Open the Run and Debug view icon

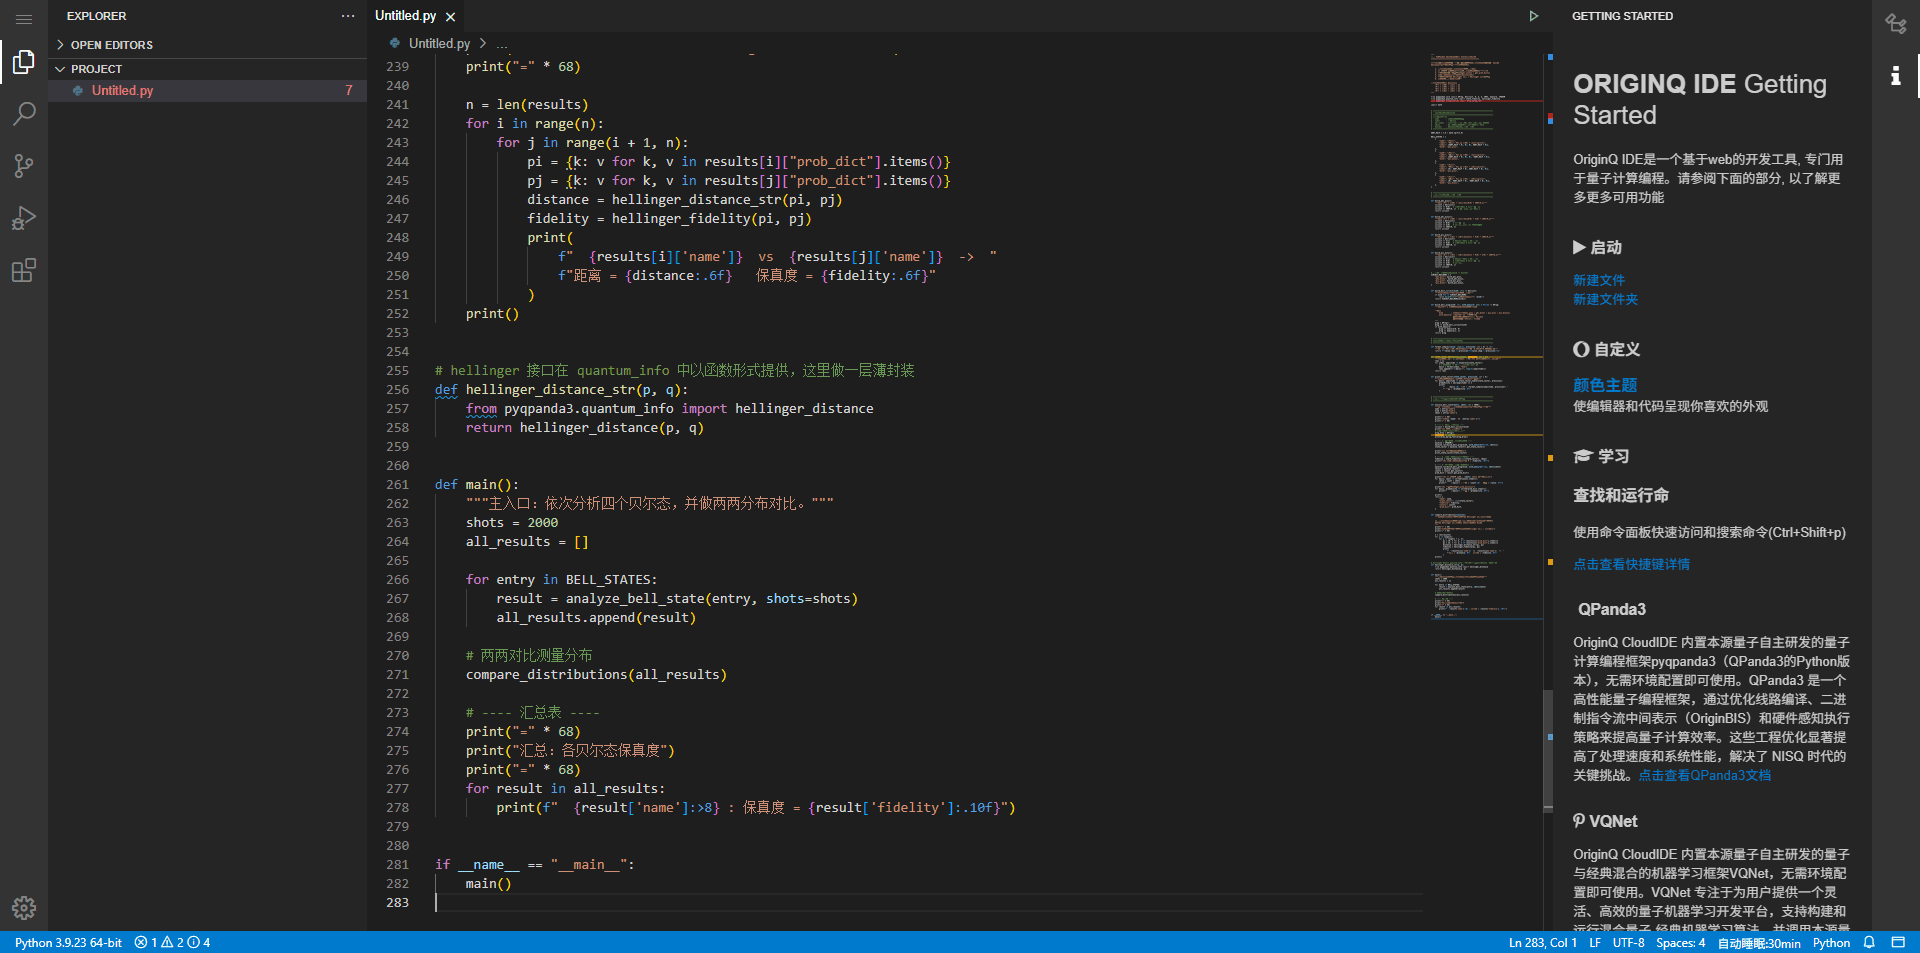(24, 218)
